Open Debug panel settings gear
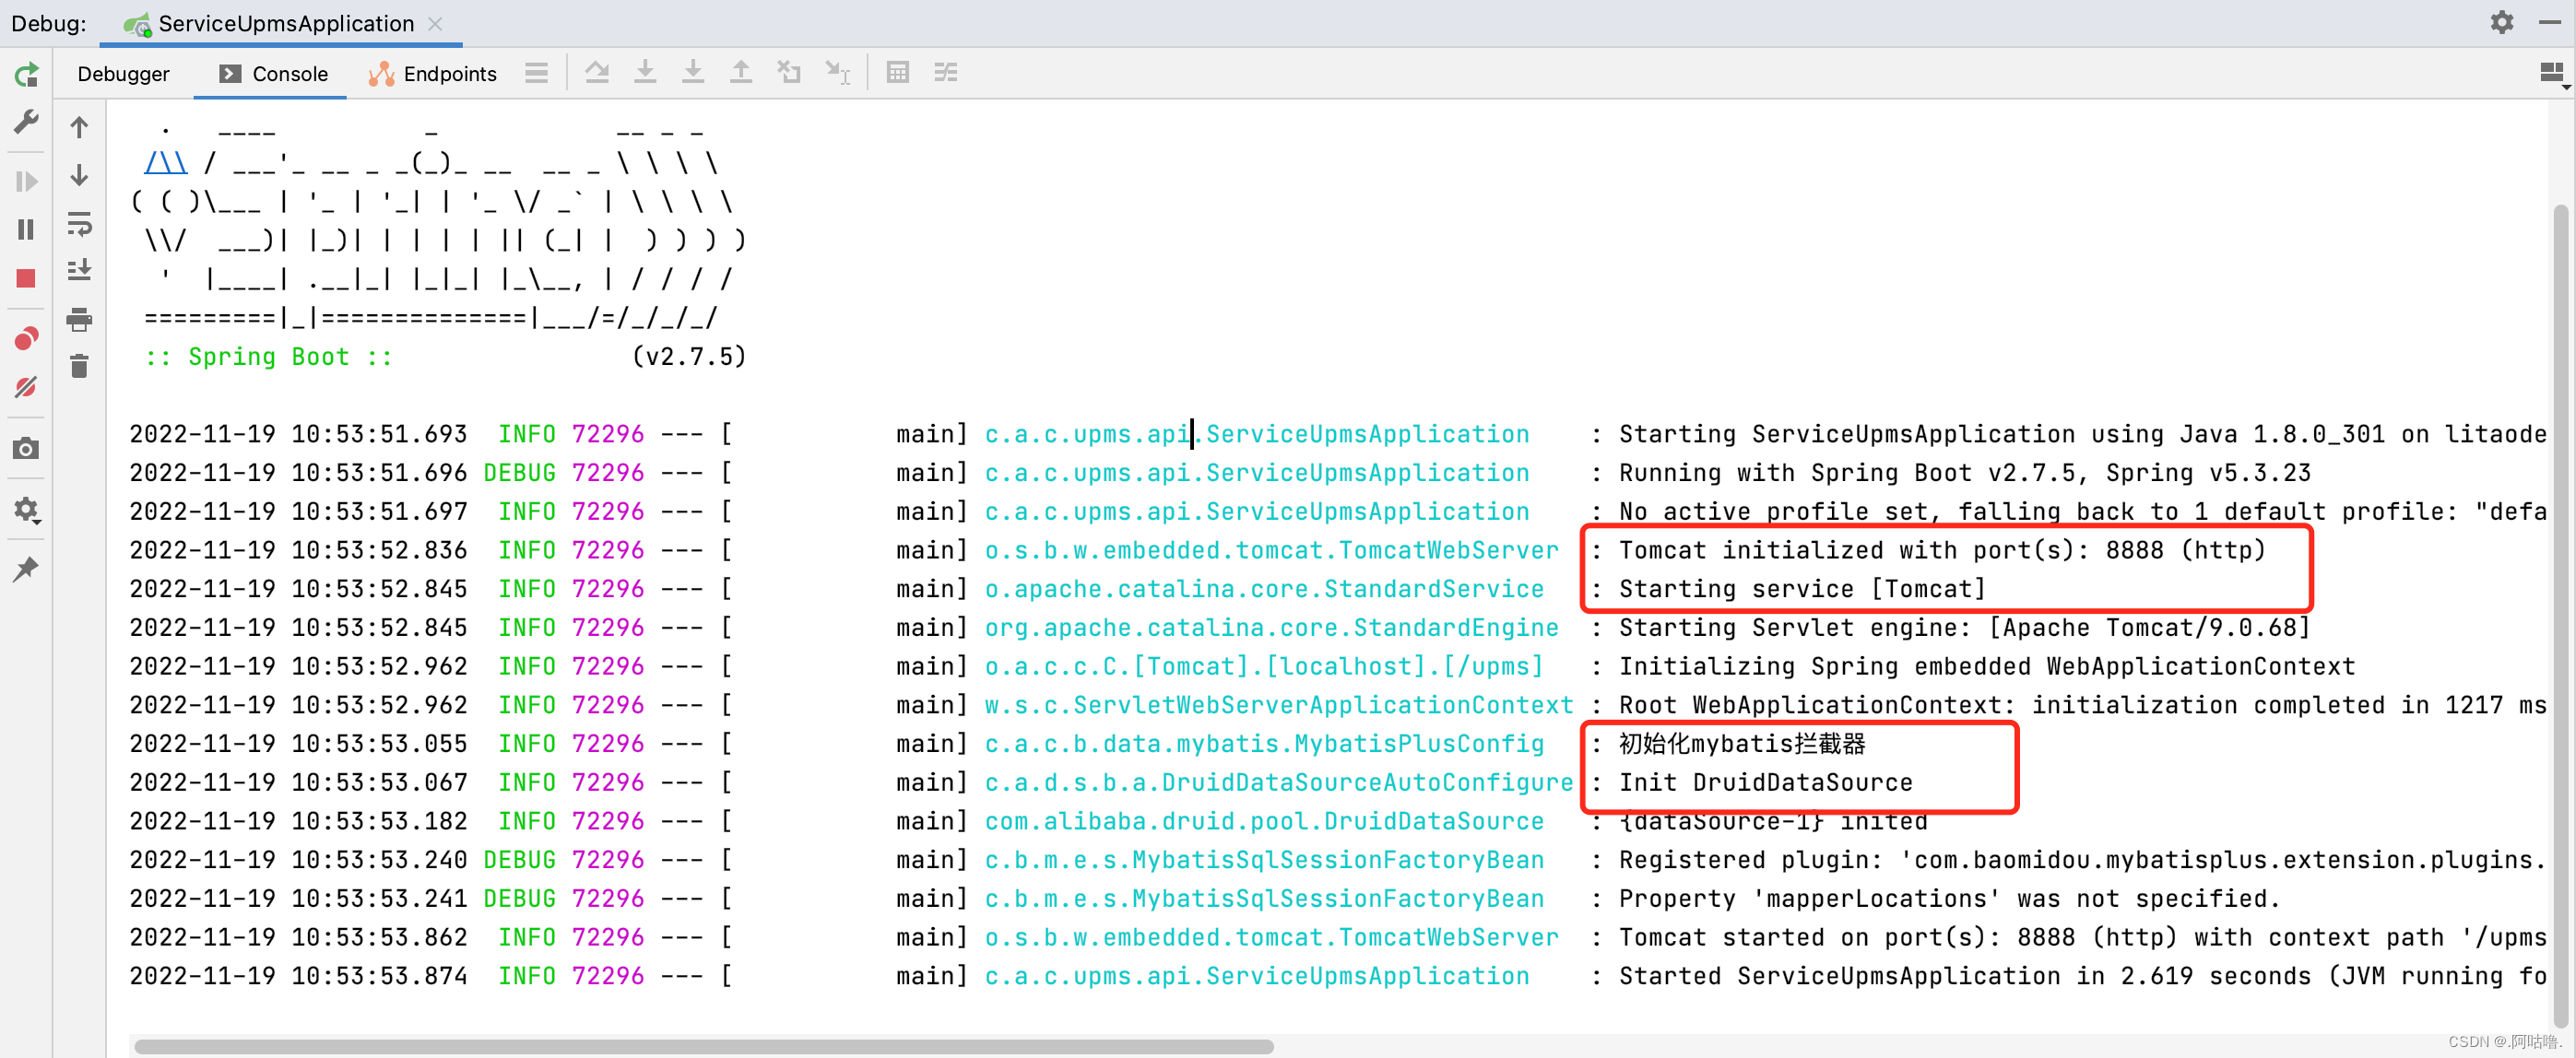Image resolution: width=2576 pixels, height=1058 pixels. [2502, 22]
